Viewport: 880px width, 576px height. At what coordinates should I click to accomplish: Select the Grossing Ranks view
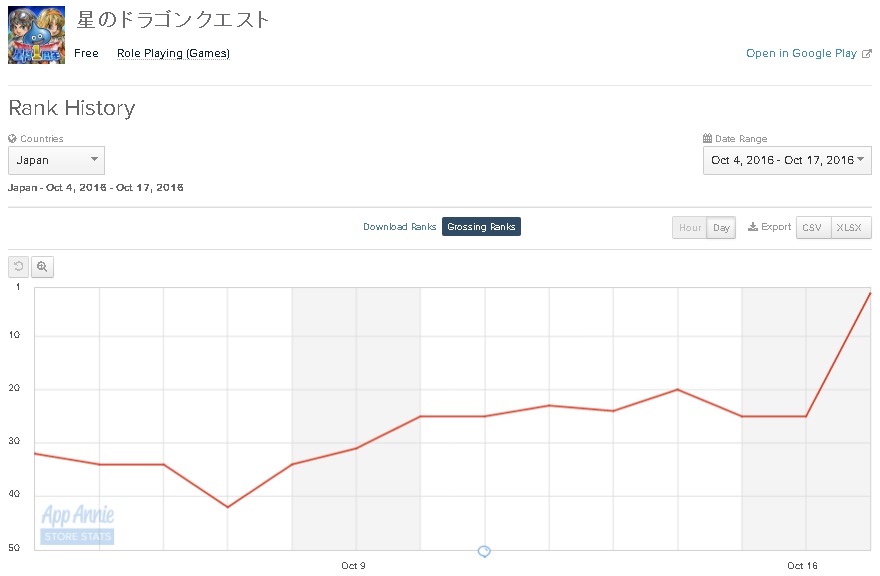[x=481, y=227]
